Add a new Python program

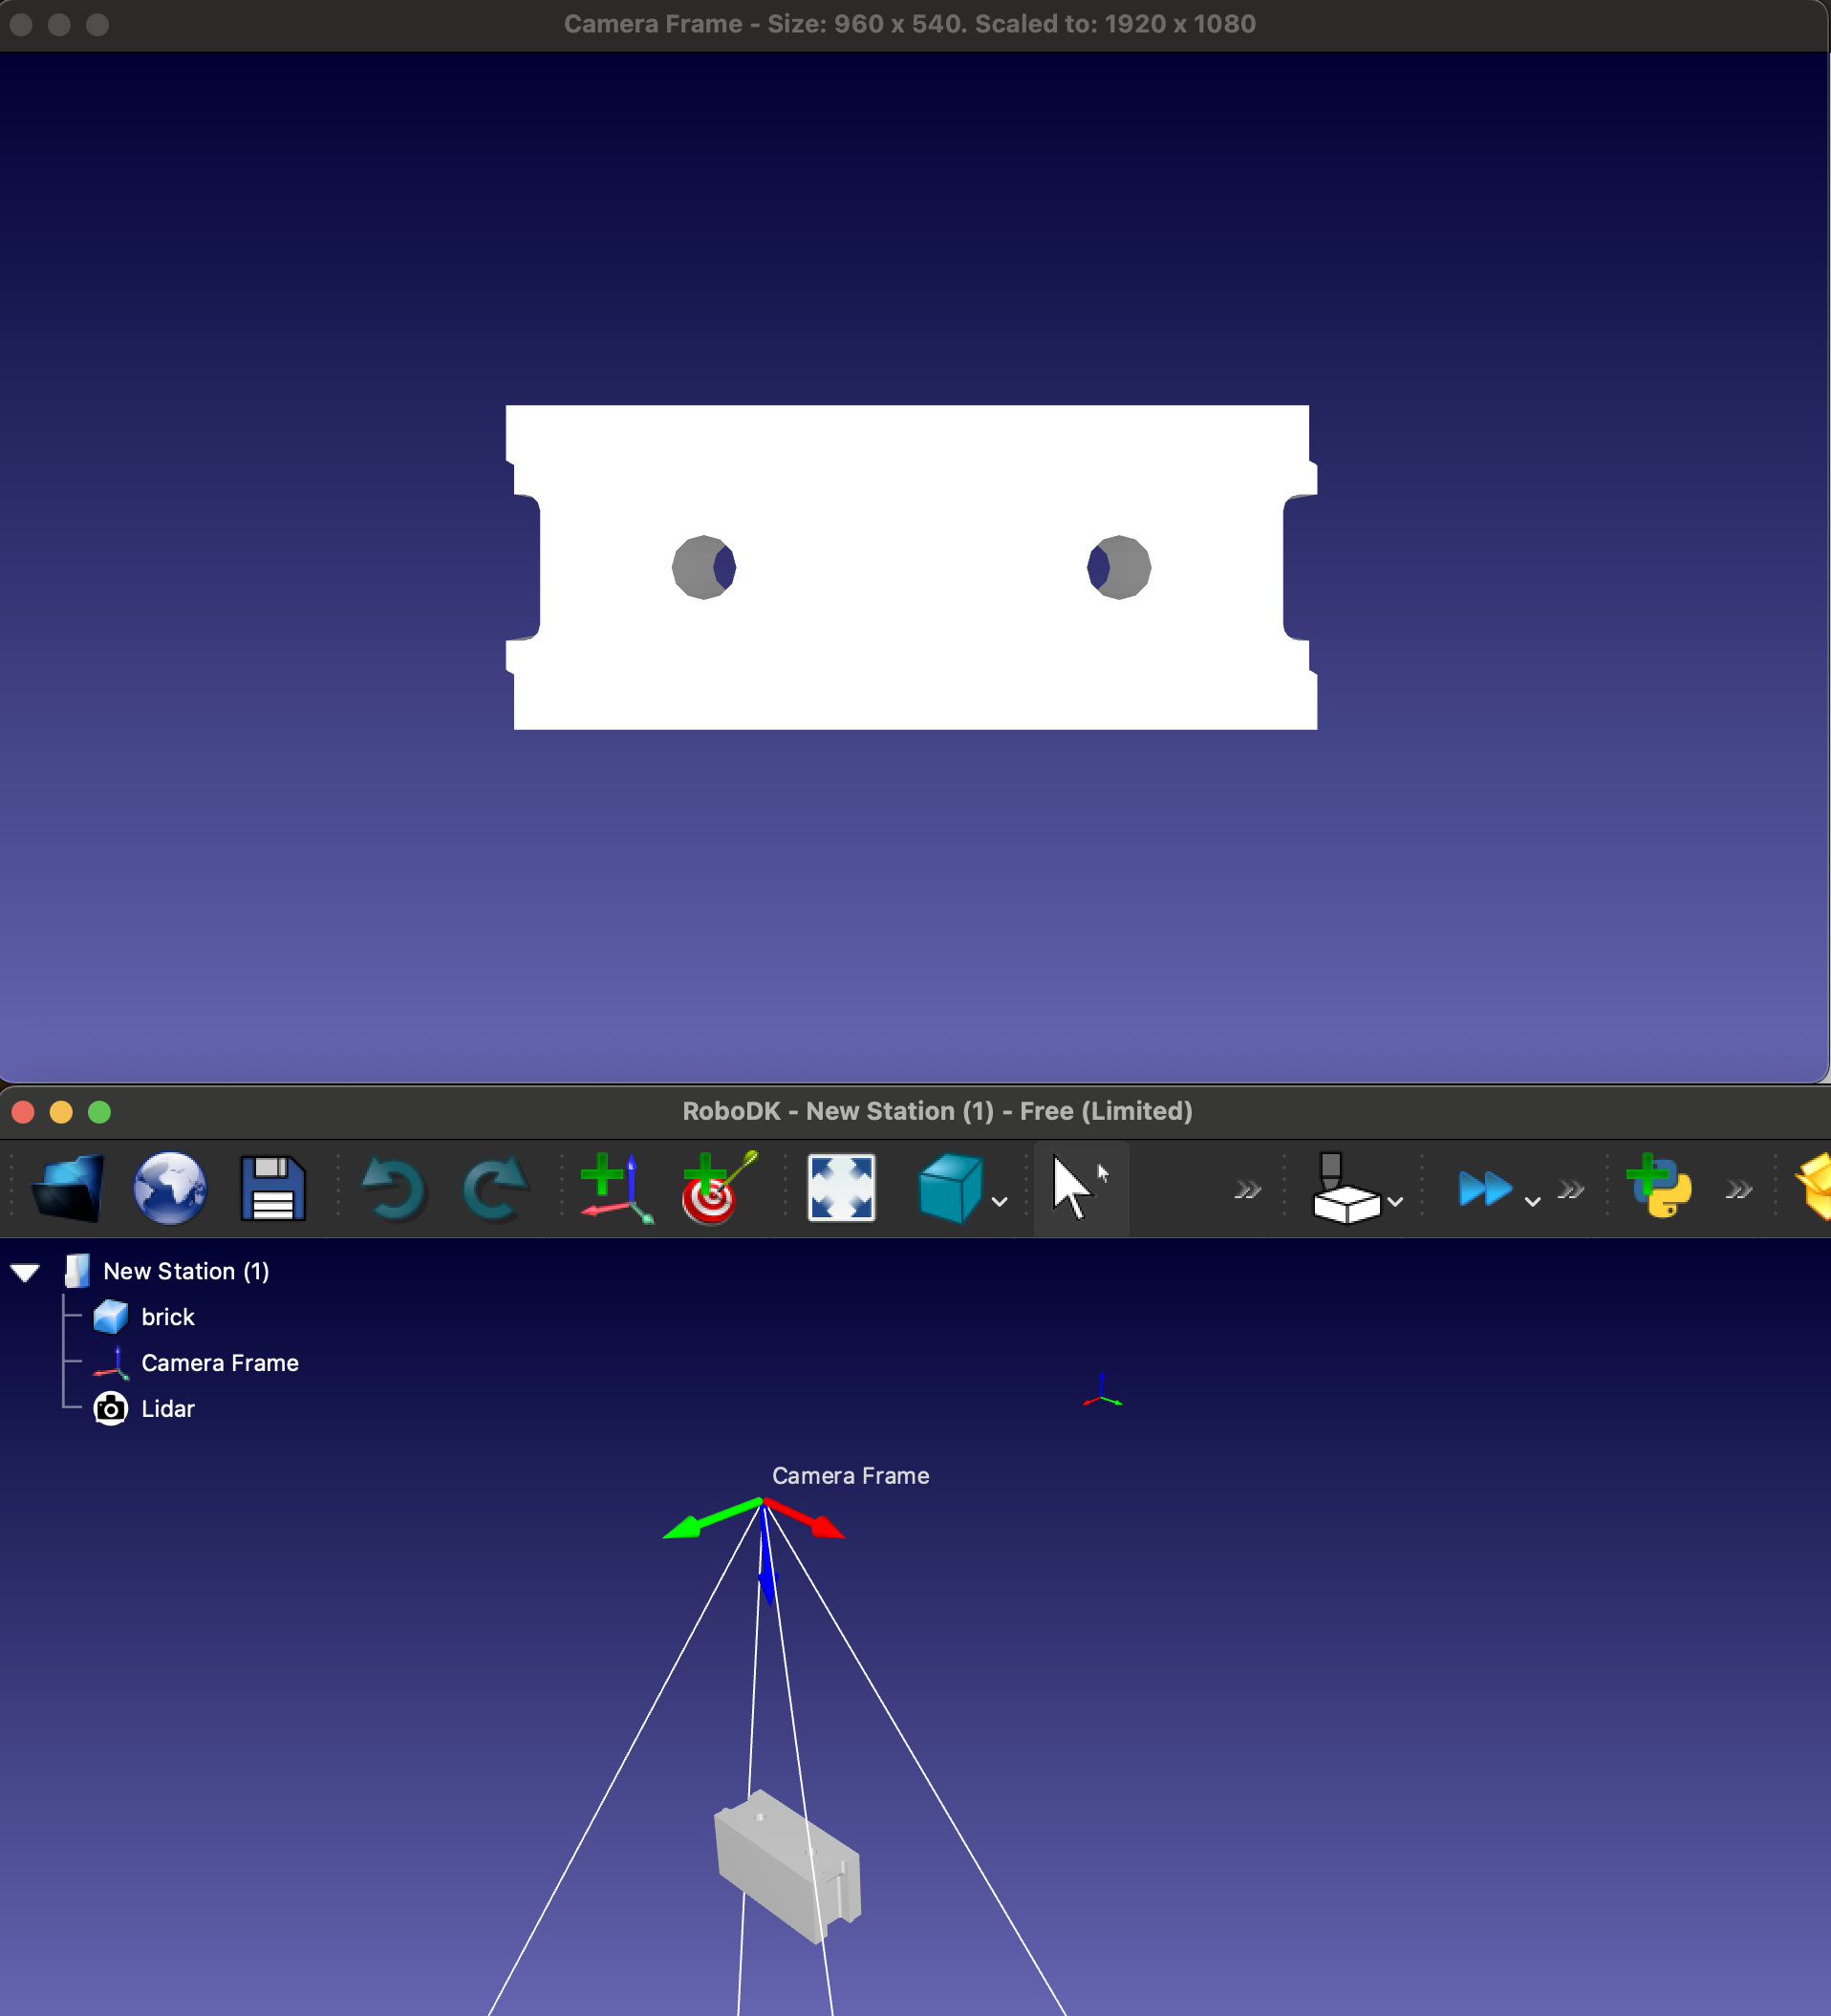[1659, 1186]
